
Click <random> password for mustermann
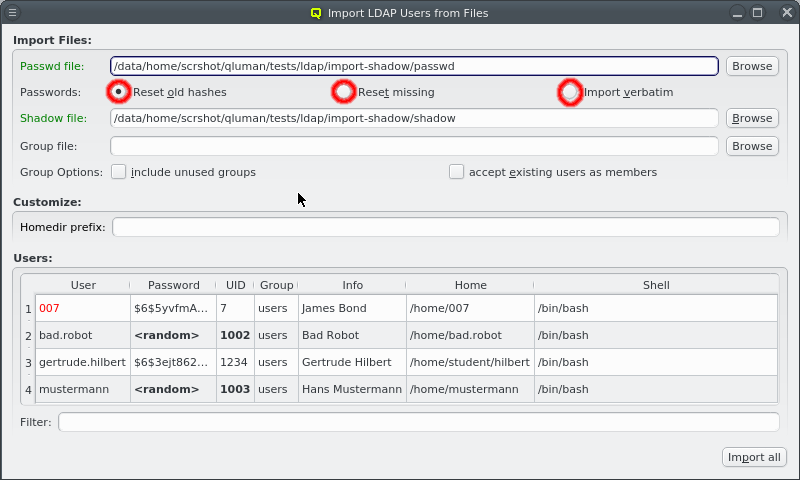[173, 389]
